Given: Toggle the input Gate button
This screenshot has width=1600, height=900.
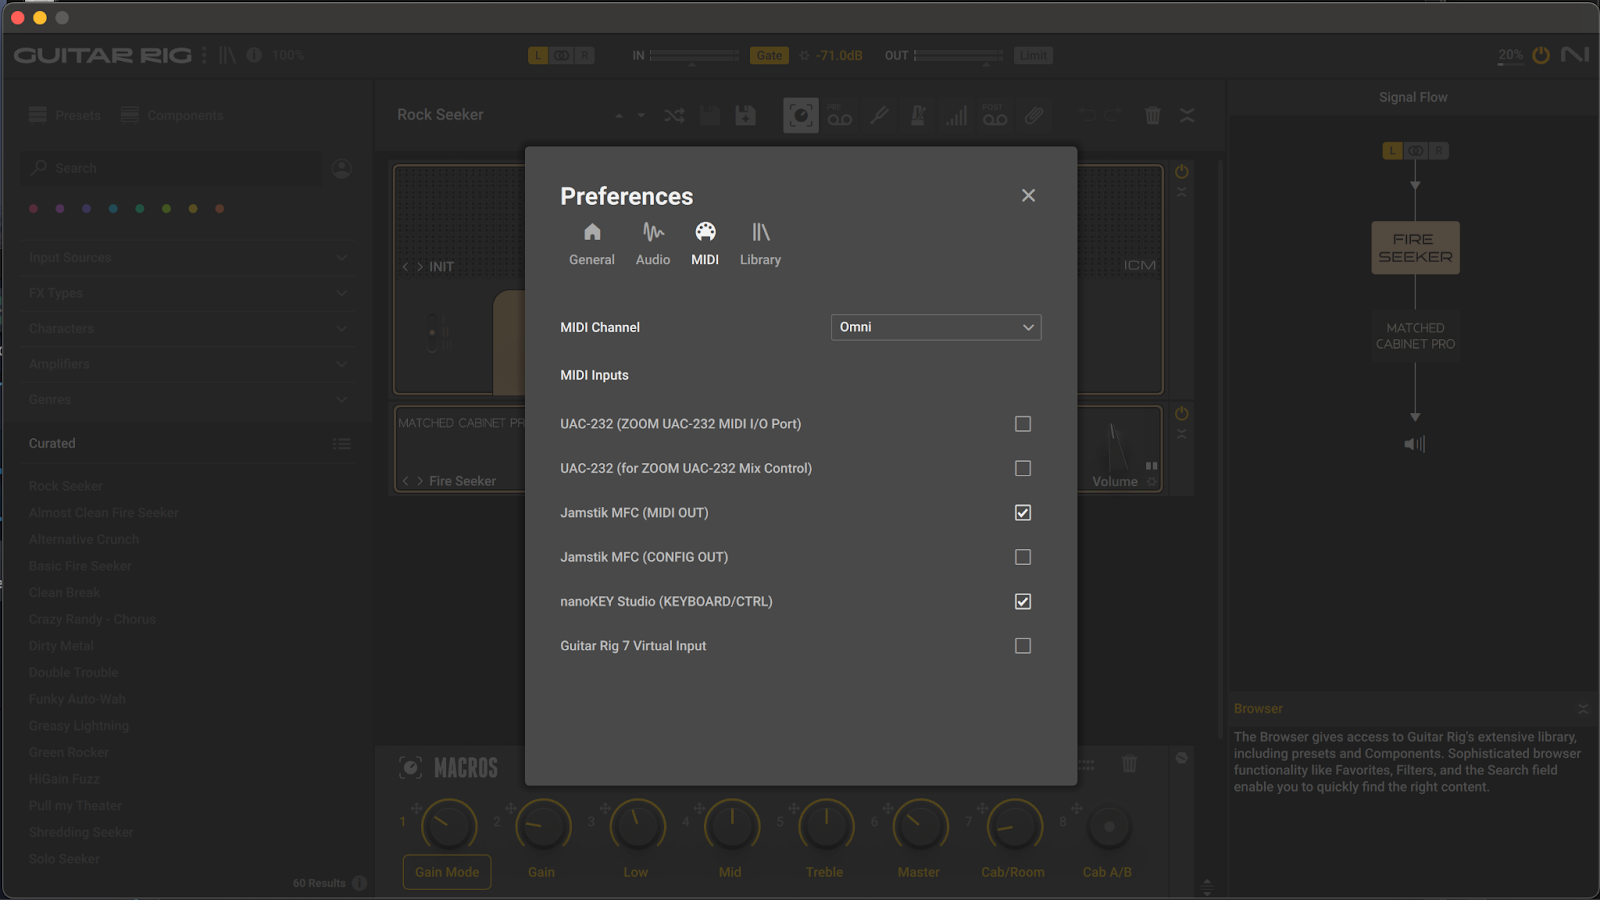Looking at the screenshot, I should click(x=769, y=56).
